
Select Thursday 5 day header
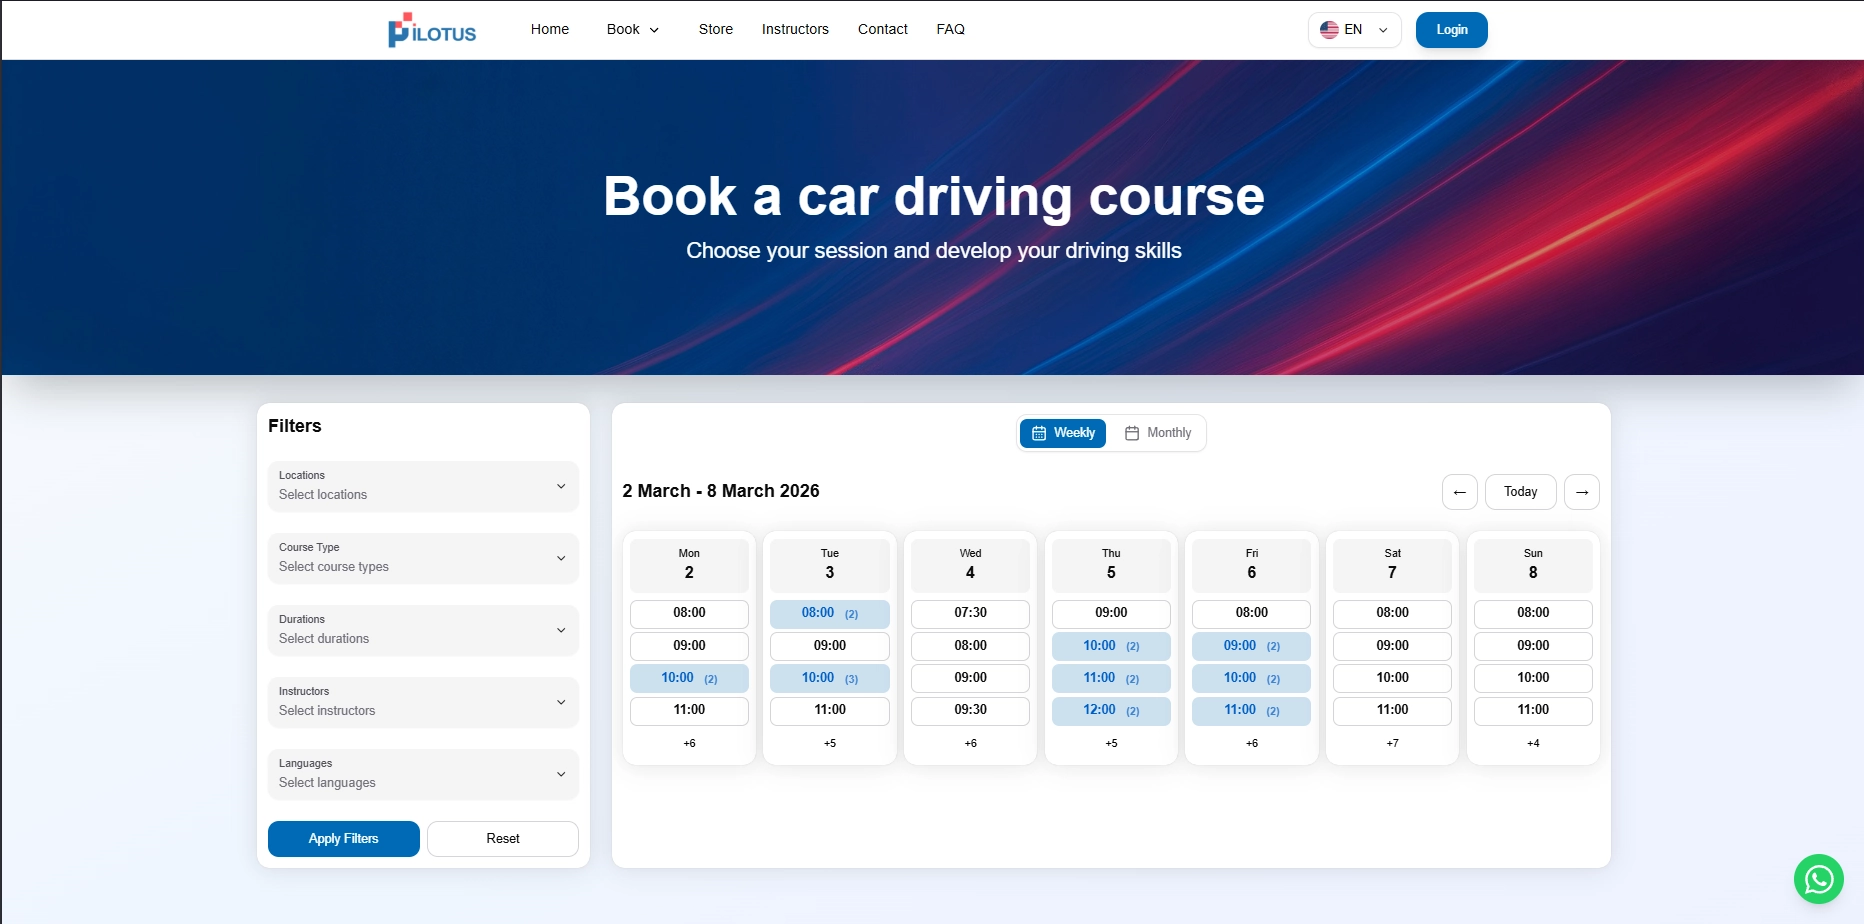tap(1111, 565)
